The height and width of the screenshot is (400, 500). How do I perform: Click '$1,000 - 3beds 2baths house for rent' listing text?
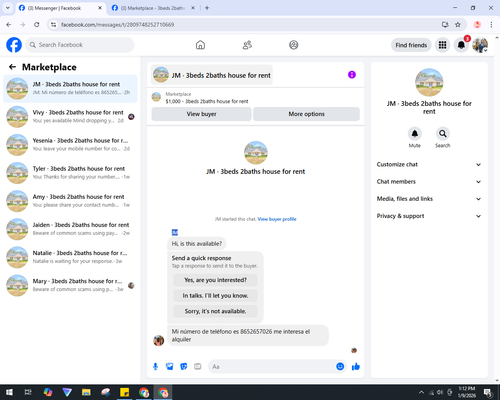(207, 101)
